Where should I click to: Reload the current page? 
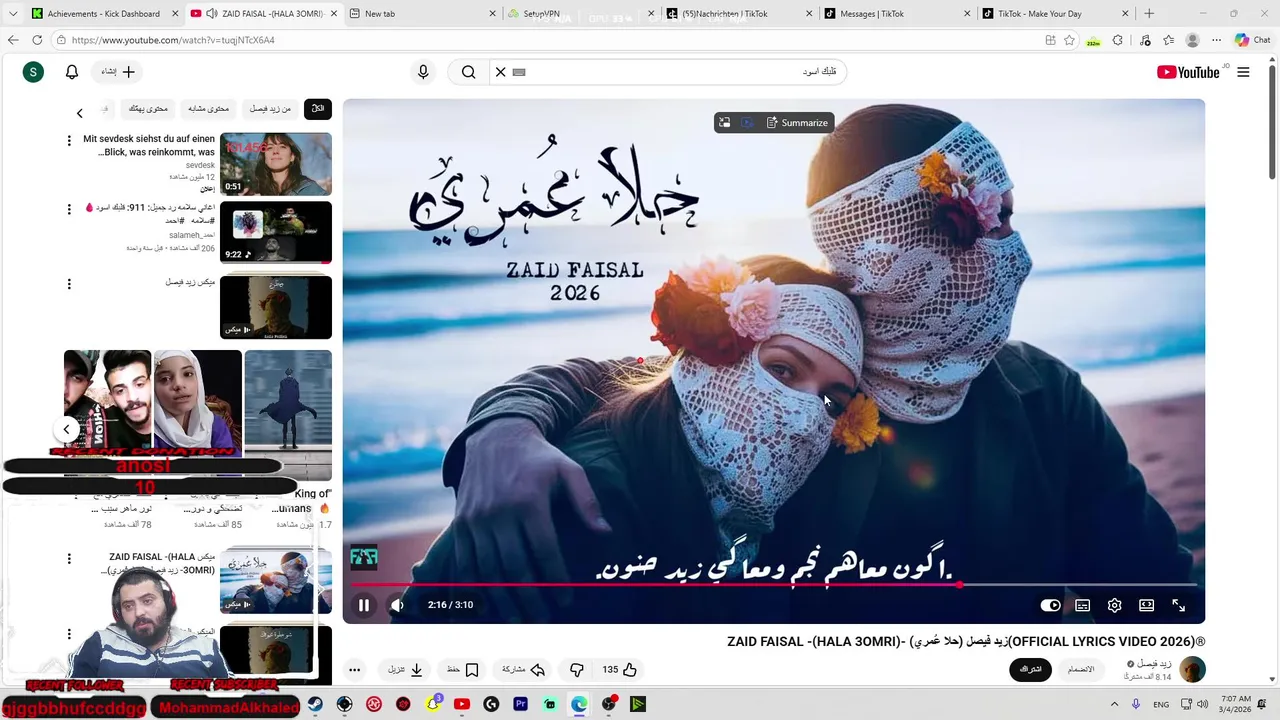click(x=37, y=40)
